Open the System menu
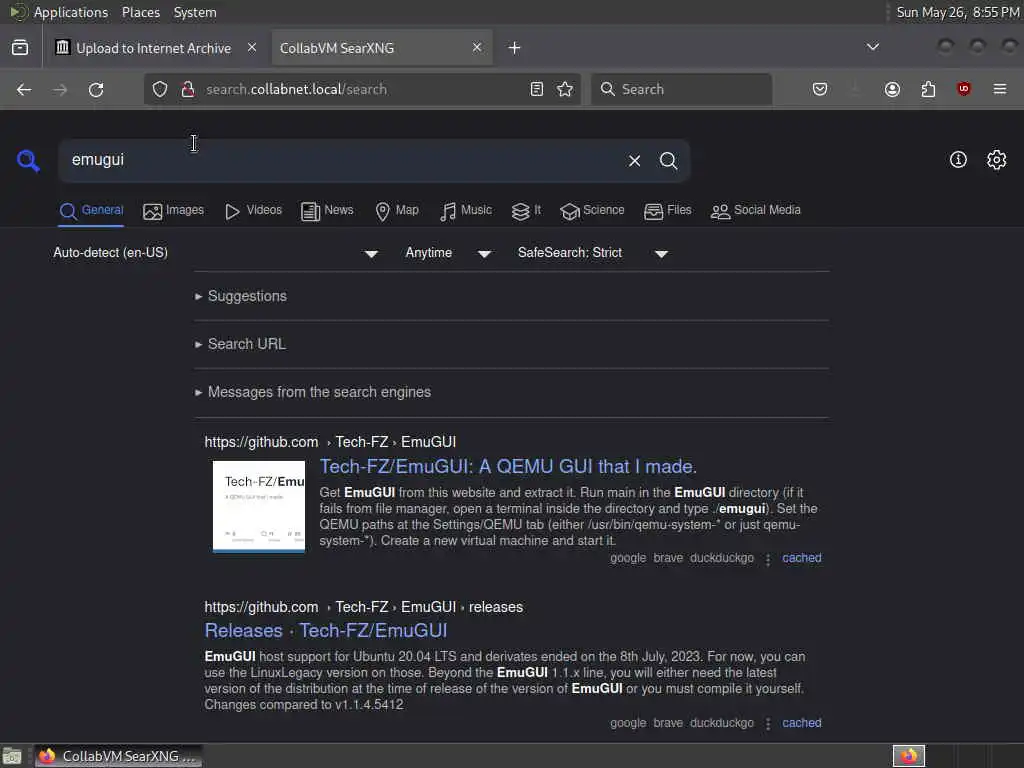This screenshot has width=1024, height=768. coord(195,12)
